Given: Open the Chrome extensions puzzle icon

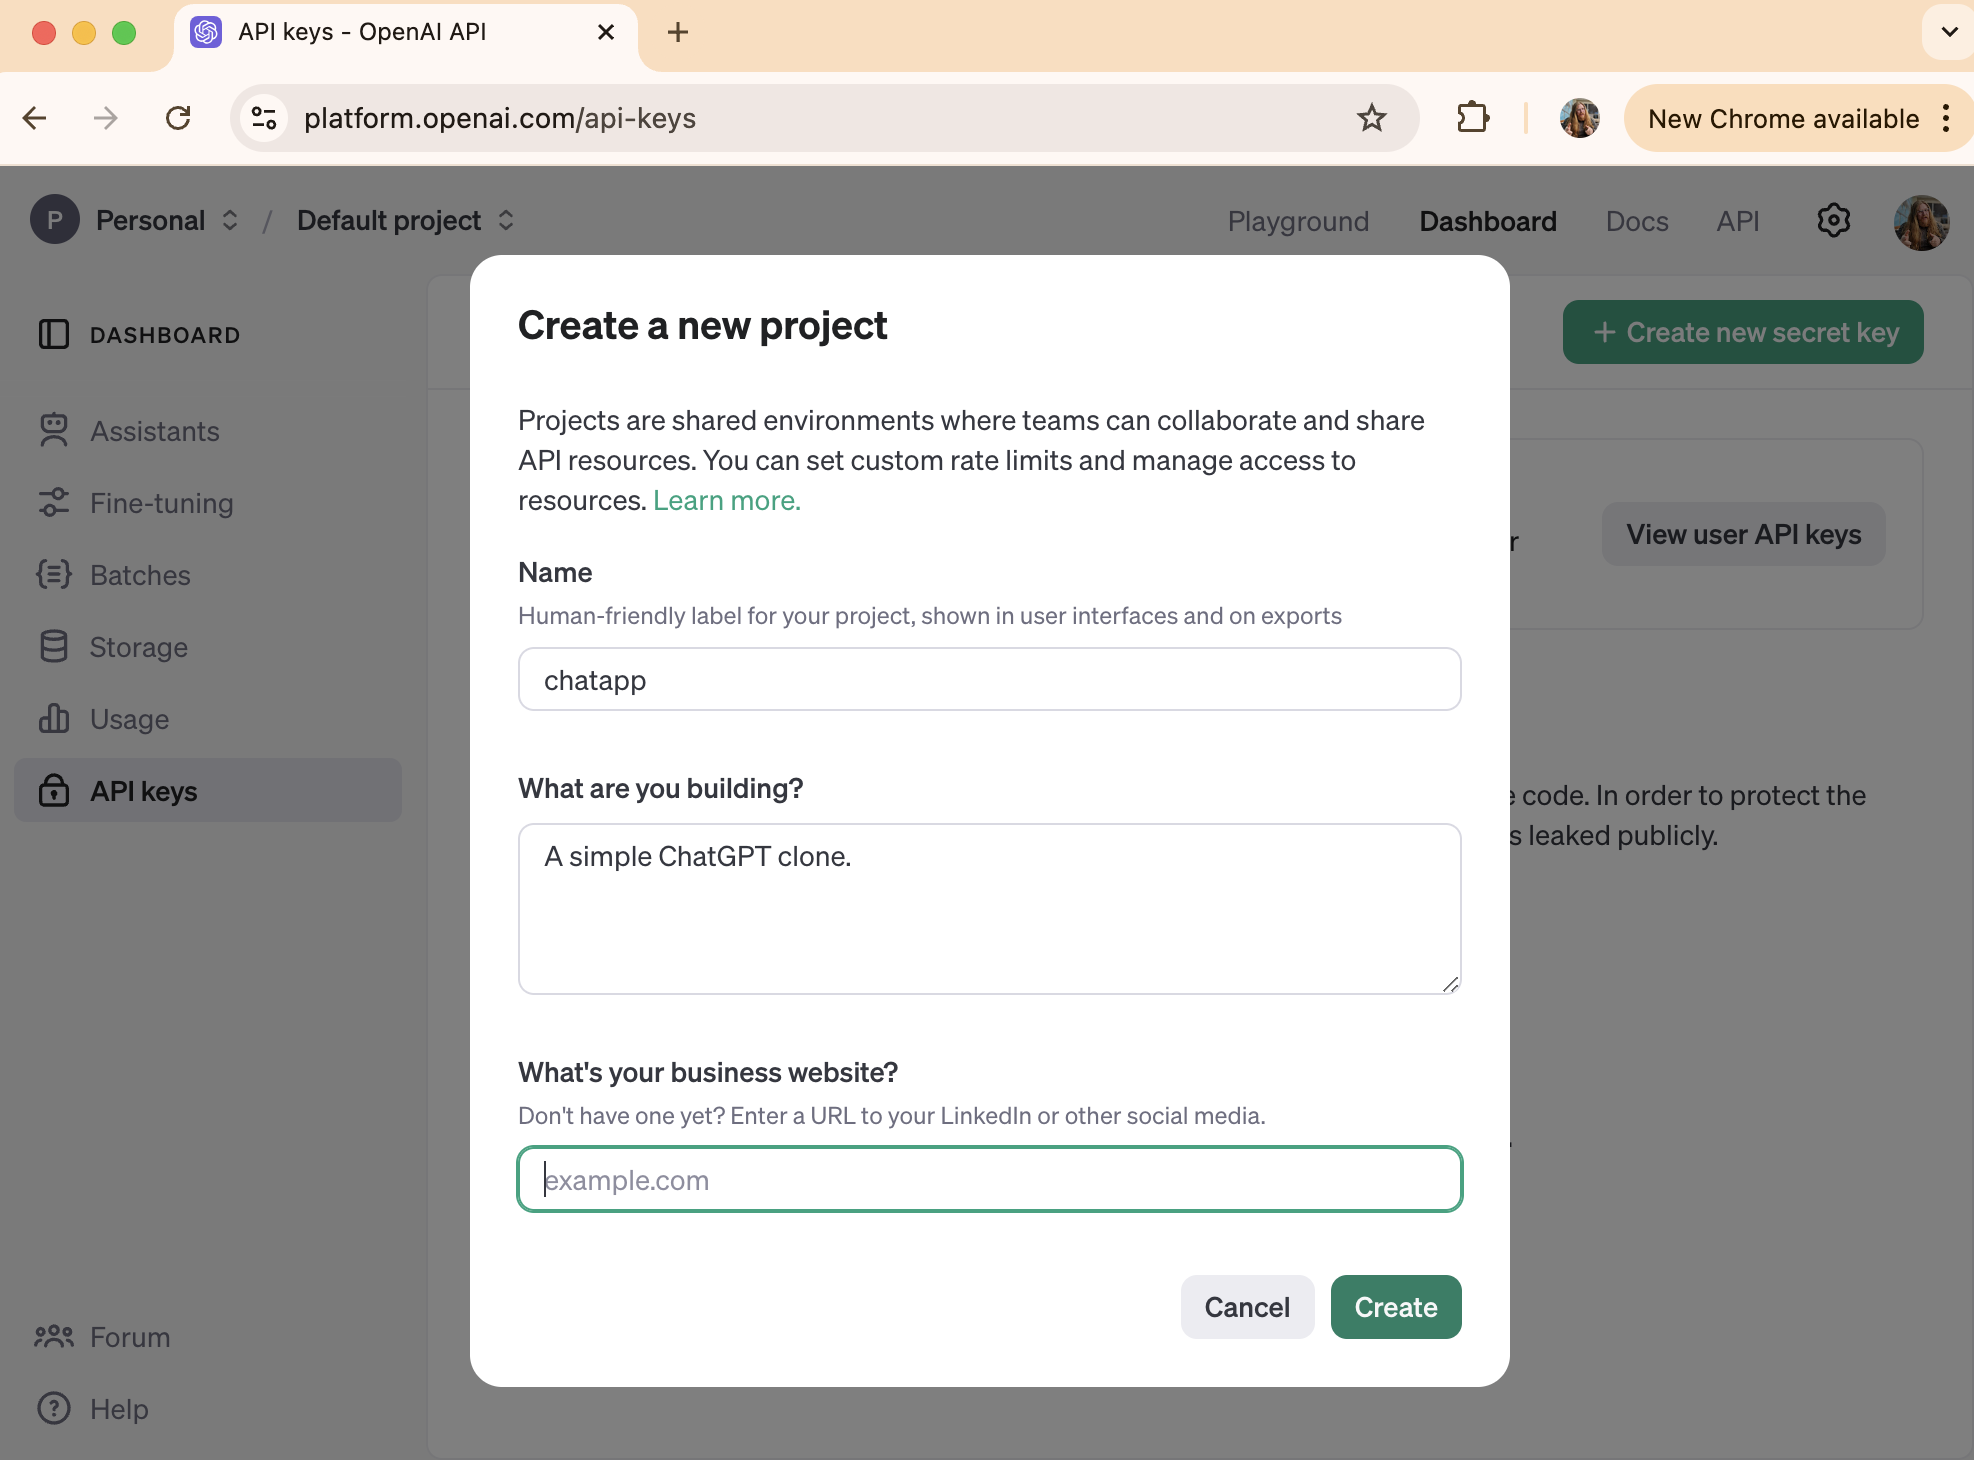Looking at the screenshot, I should 1472,118.
